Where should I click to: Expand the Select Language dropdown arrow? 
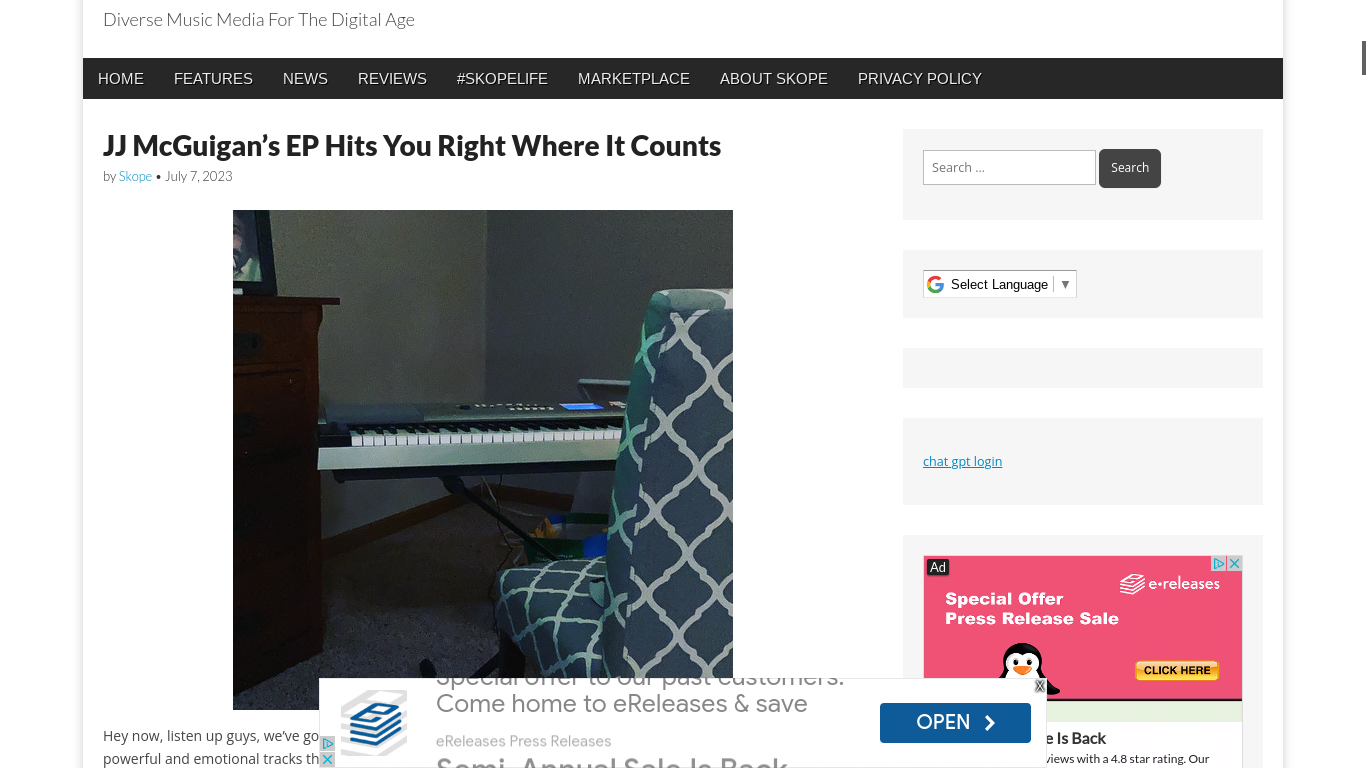click(x=1065, y=285)
